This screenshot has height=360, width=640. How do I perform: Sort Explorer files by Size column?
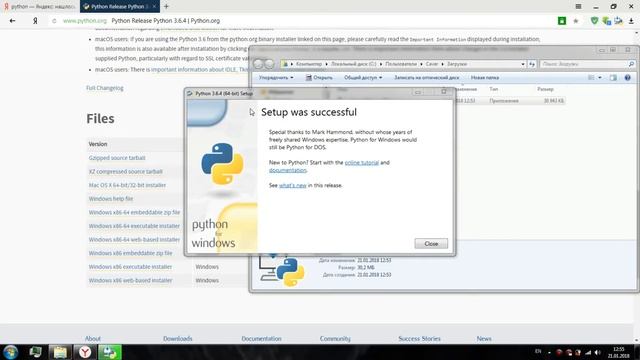(x=545, y=89)
